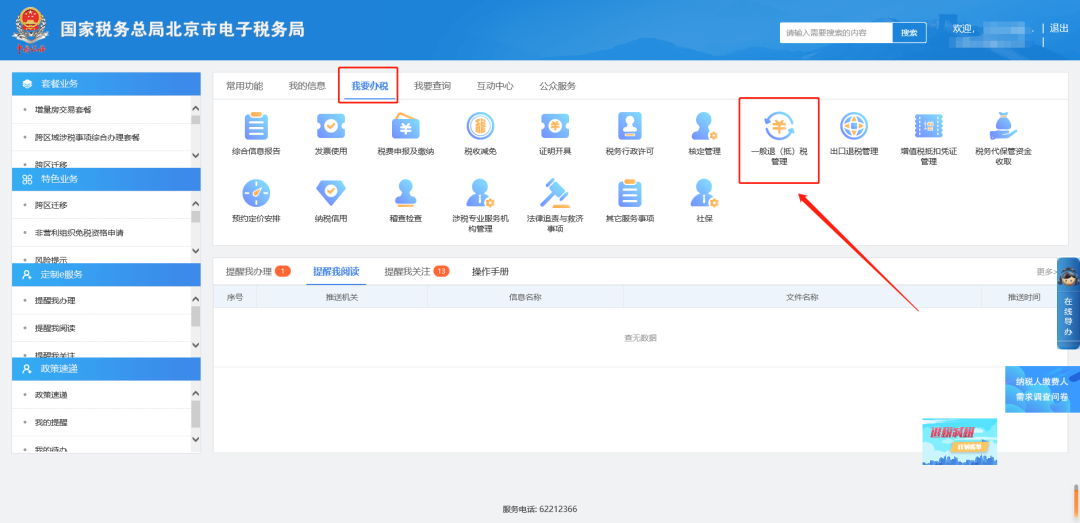Click 推送时间 column header
The width and height of the screenshot is (1080, 523).
point(1024,297)
